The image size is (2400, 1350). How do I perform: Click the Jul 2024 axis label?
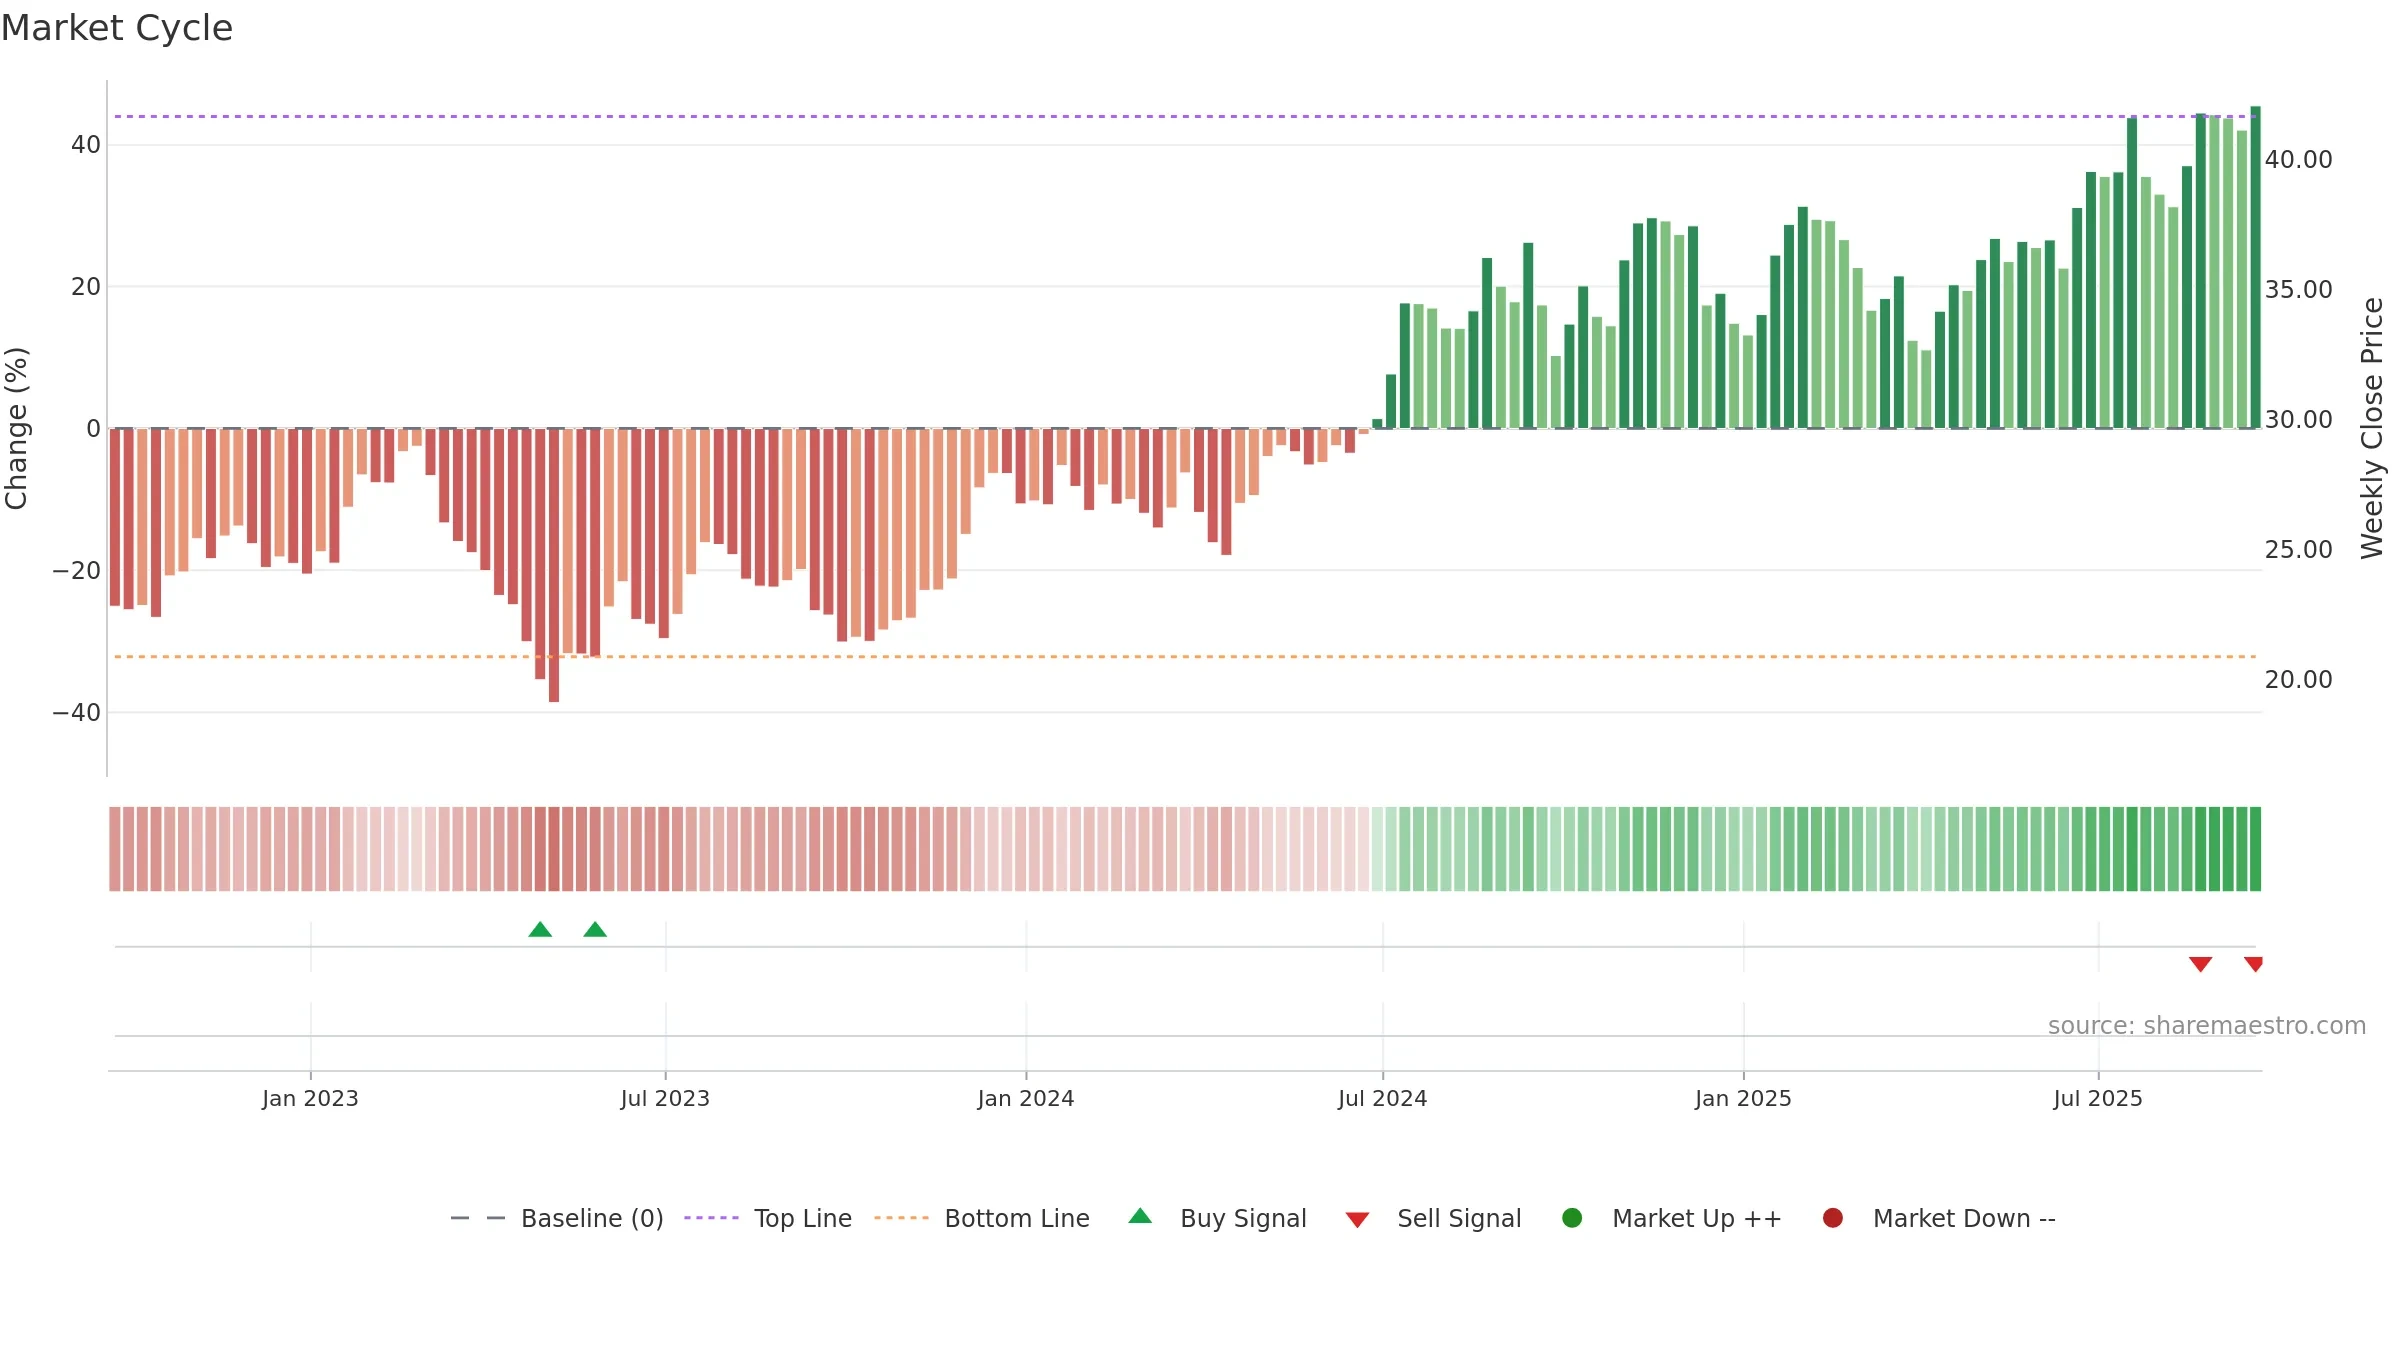1383,1098
